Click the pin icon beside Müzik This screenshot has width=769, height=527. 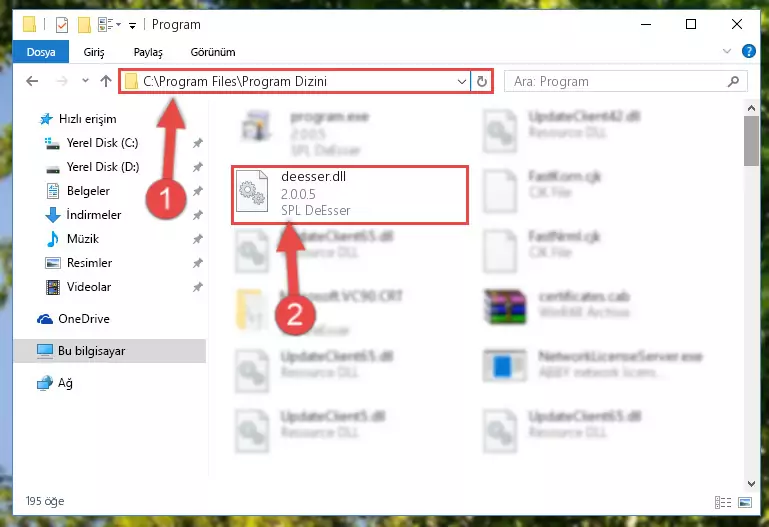click(x=197, y=239)
